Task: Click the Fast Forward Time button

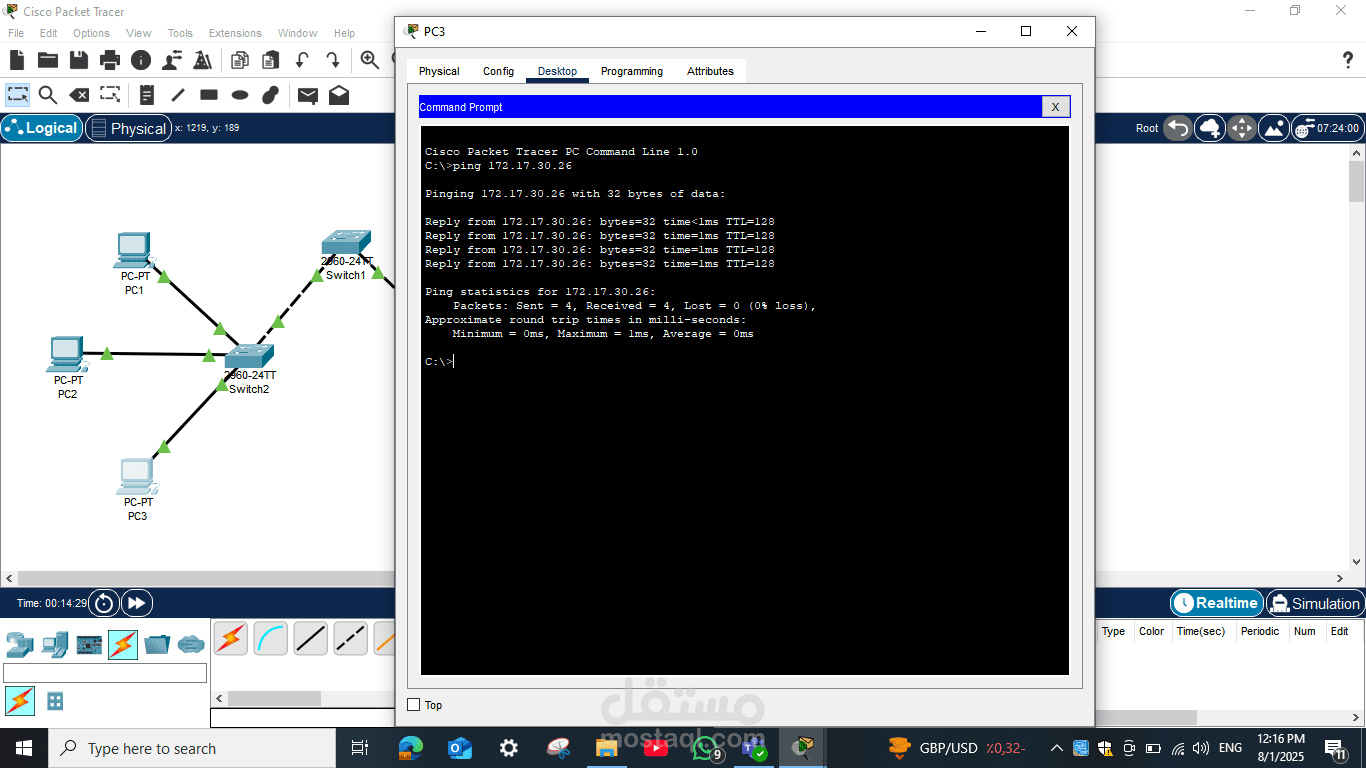Action: 135,603
